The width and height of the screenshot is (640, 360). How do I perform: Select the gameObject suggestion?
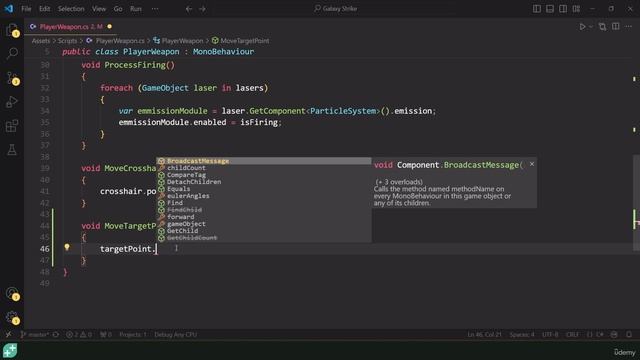click(x=264, y=224)
